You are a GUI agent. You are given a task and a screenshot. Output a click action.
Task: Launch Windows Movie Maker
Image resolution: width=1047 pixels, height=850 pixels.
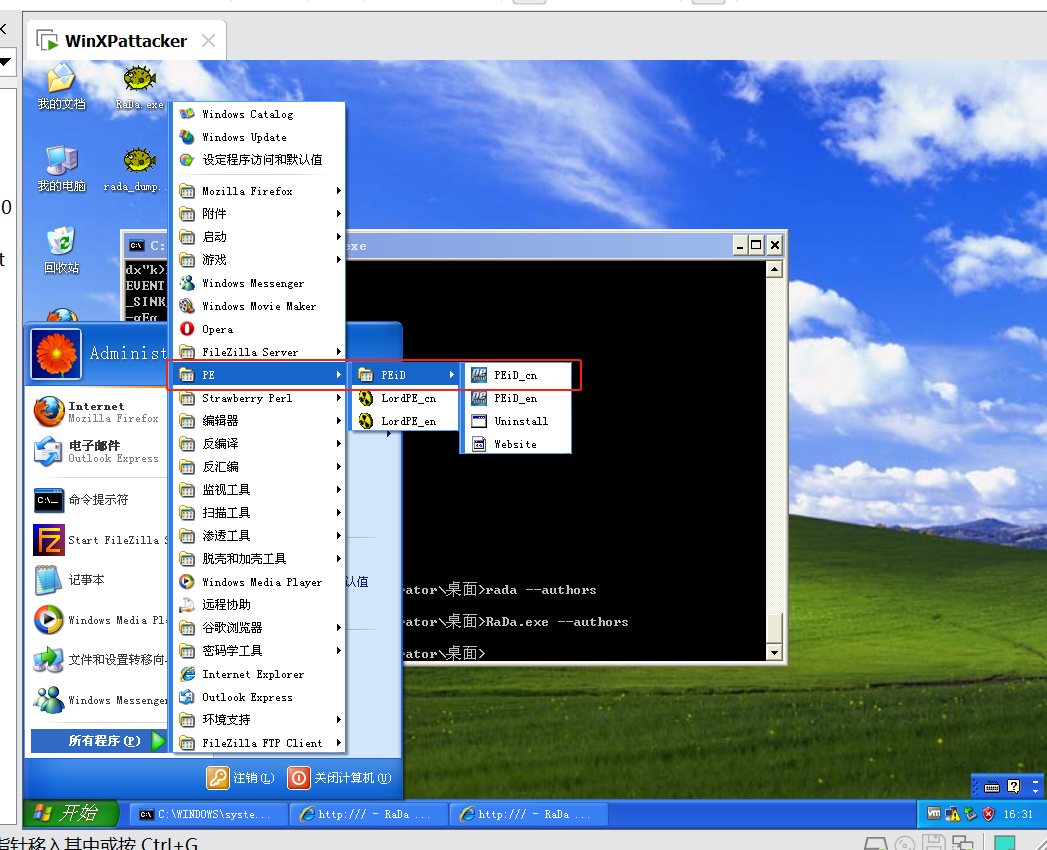(259, 306)
